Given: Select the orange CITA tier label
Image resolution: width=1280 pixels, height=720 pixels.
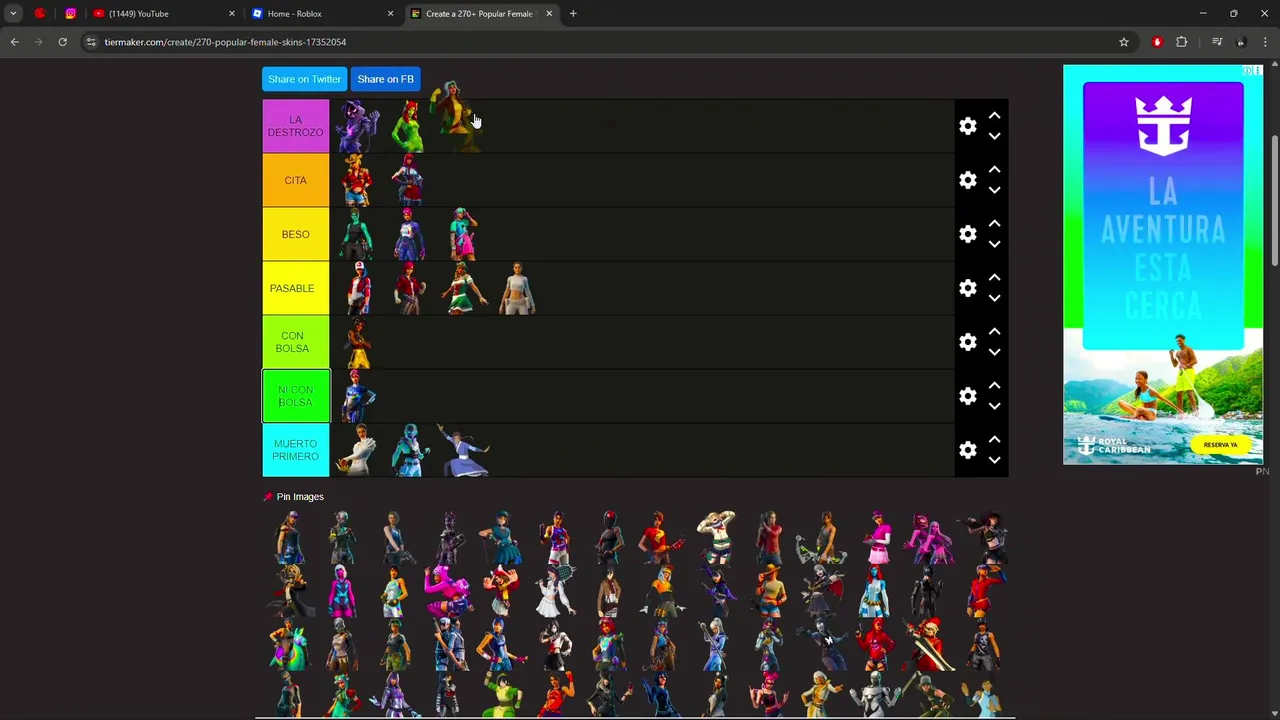Looking at the screenshot, I should (295, 180).
